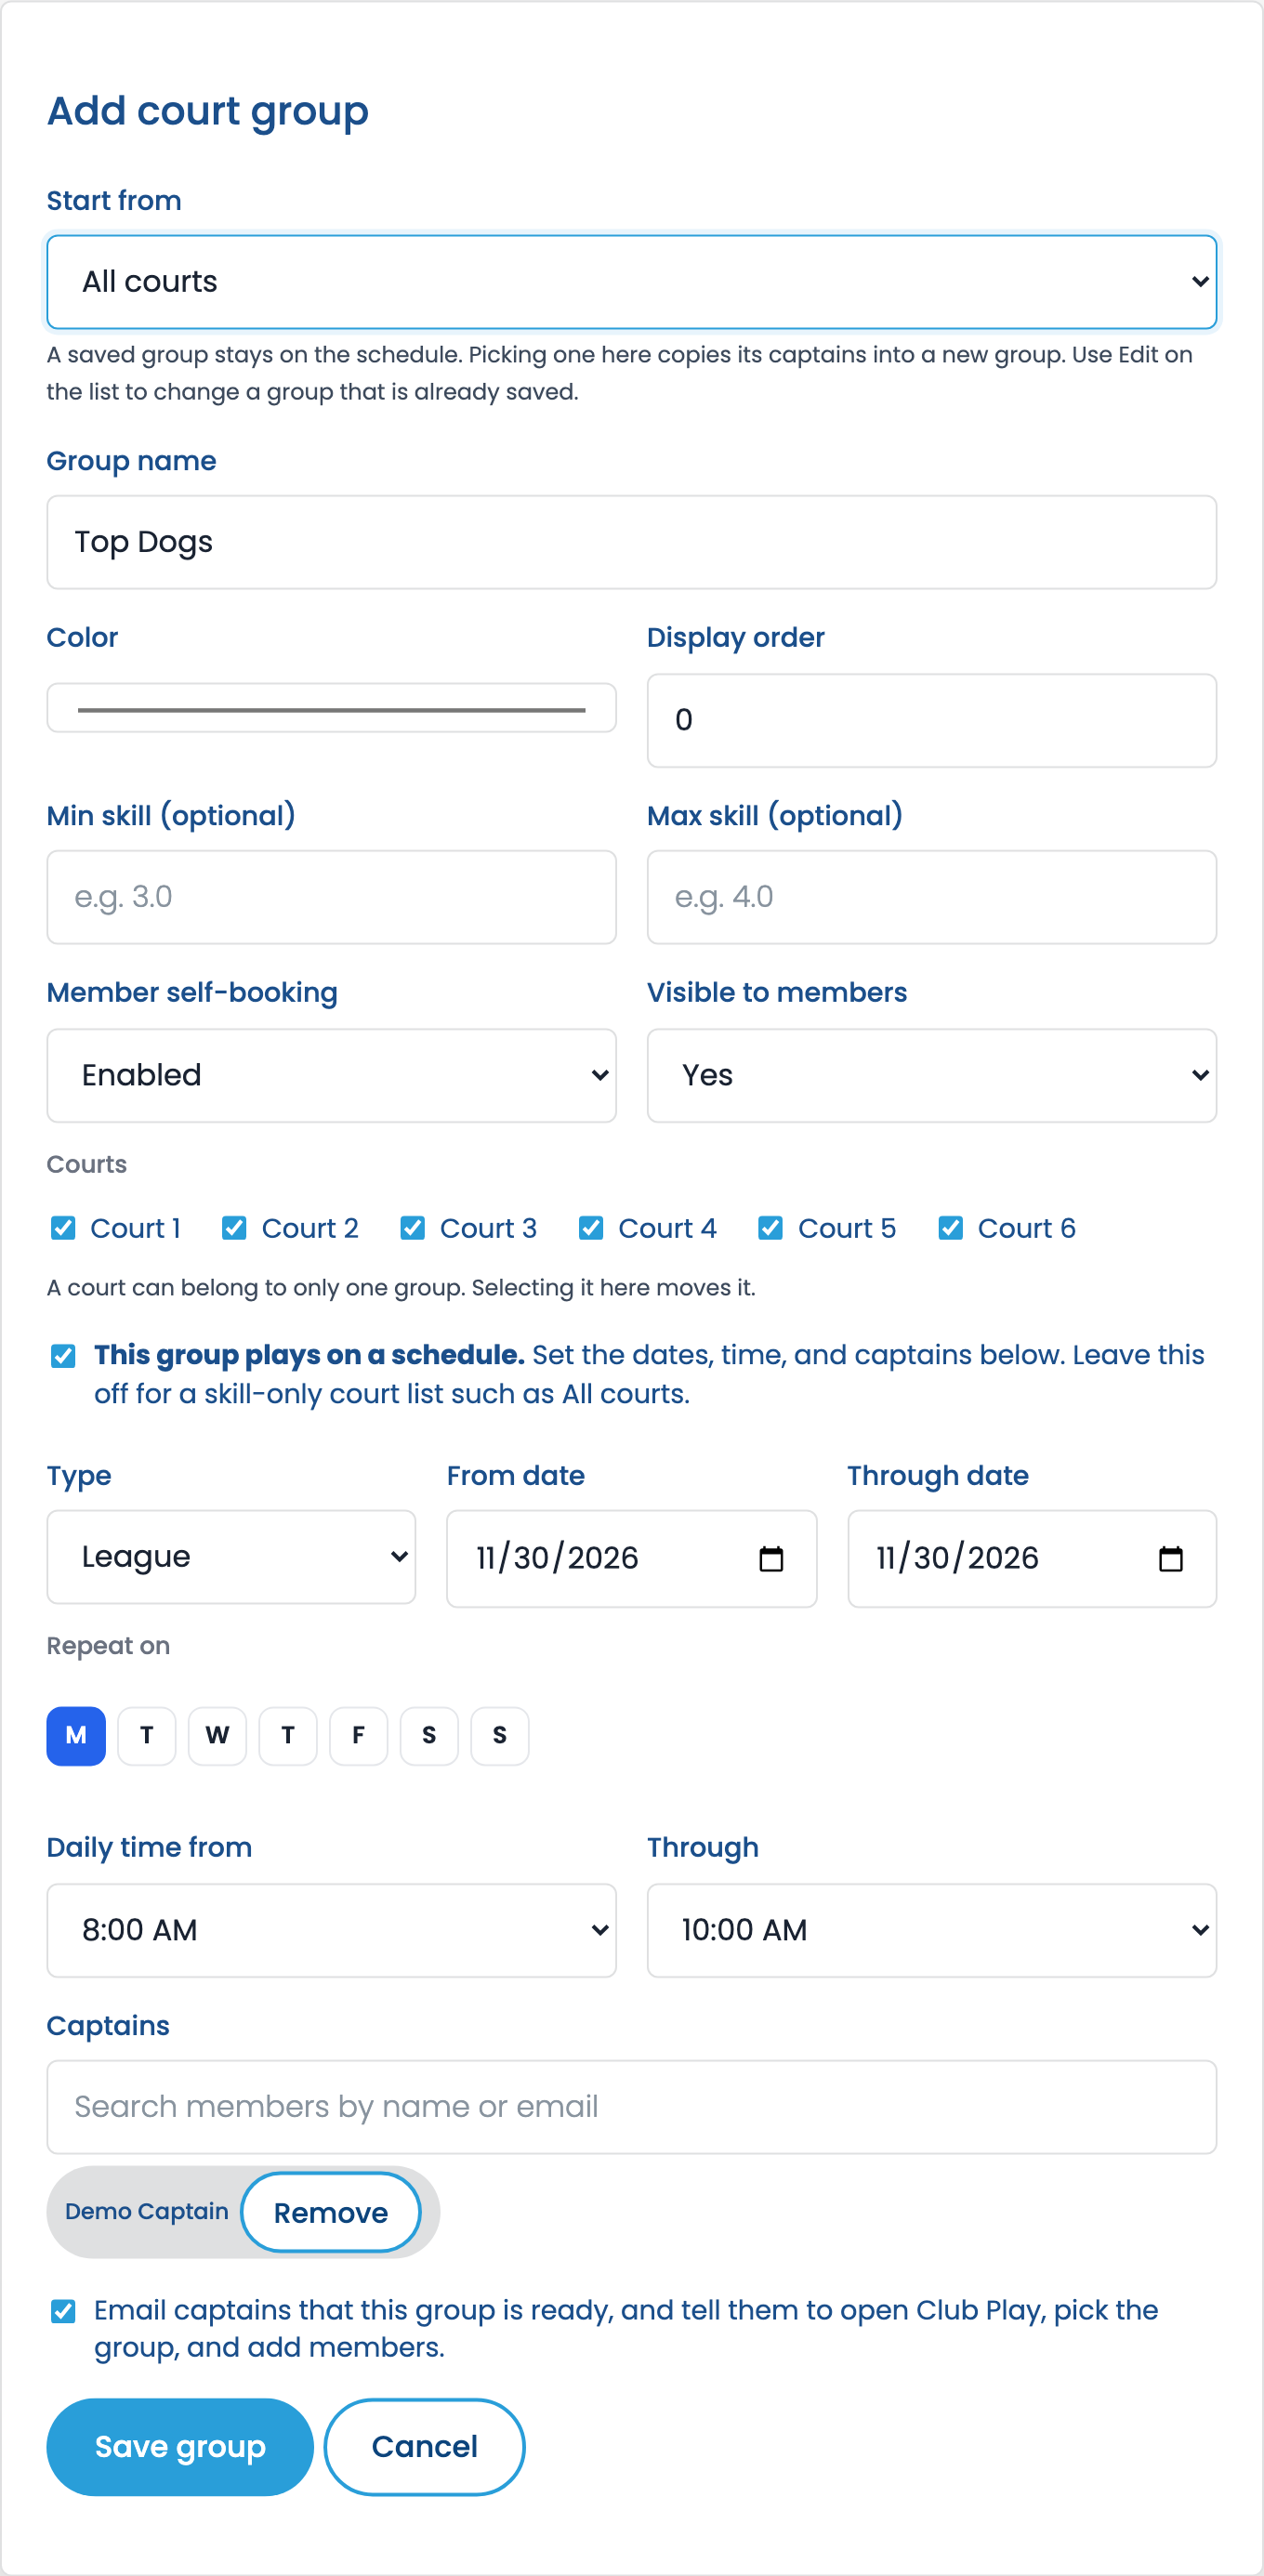The width and height of the screenshot is (1264, 2576).
Task: Click the Group name field
Action: click(632, 542)
